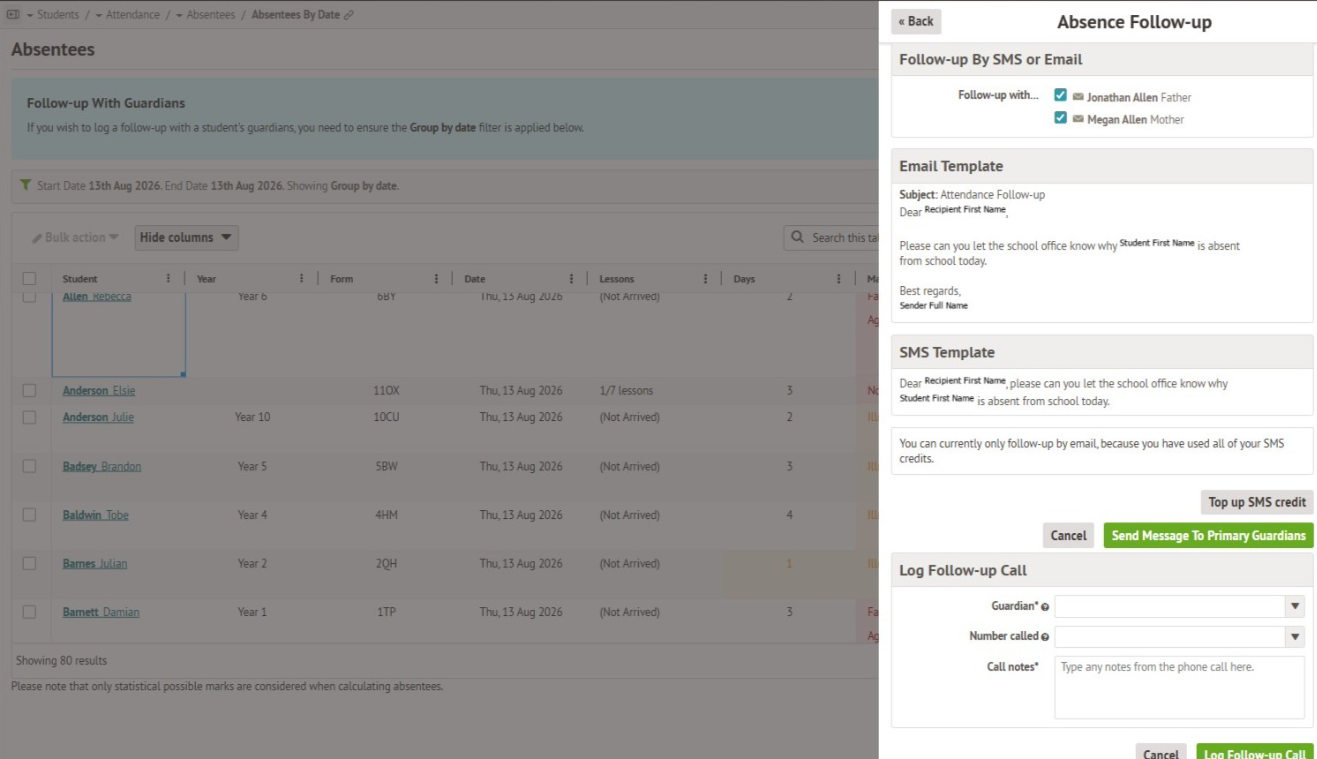
Task: Tick the select-all checkbox in table header
Action: pyautogui.click(x=29, y=279)
